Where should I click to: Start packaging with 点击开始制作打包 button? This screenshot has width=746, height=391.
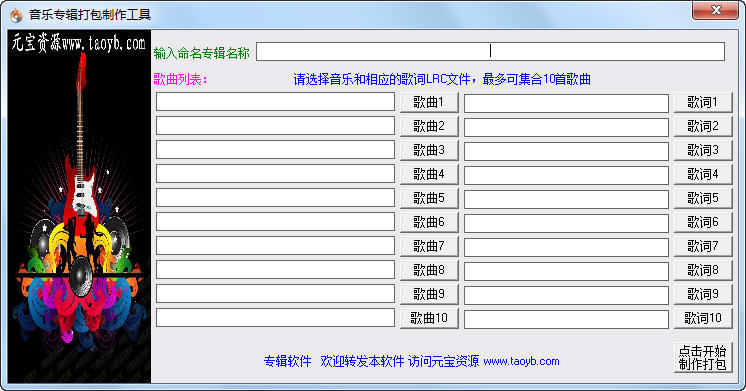[x=703, y=357]
